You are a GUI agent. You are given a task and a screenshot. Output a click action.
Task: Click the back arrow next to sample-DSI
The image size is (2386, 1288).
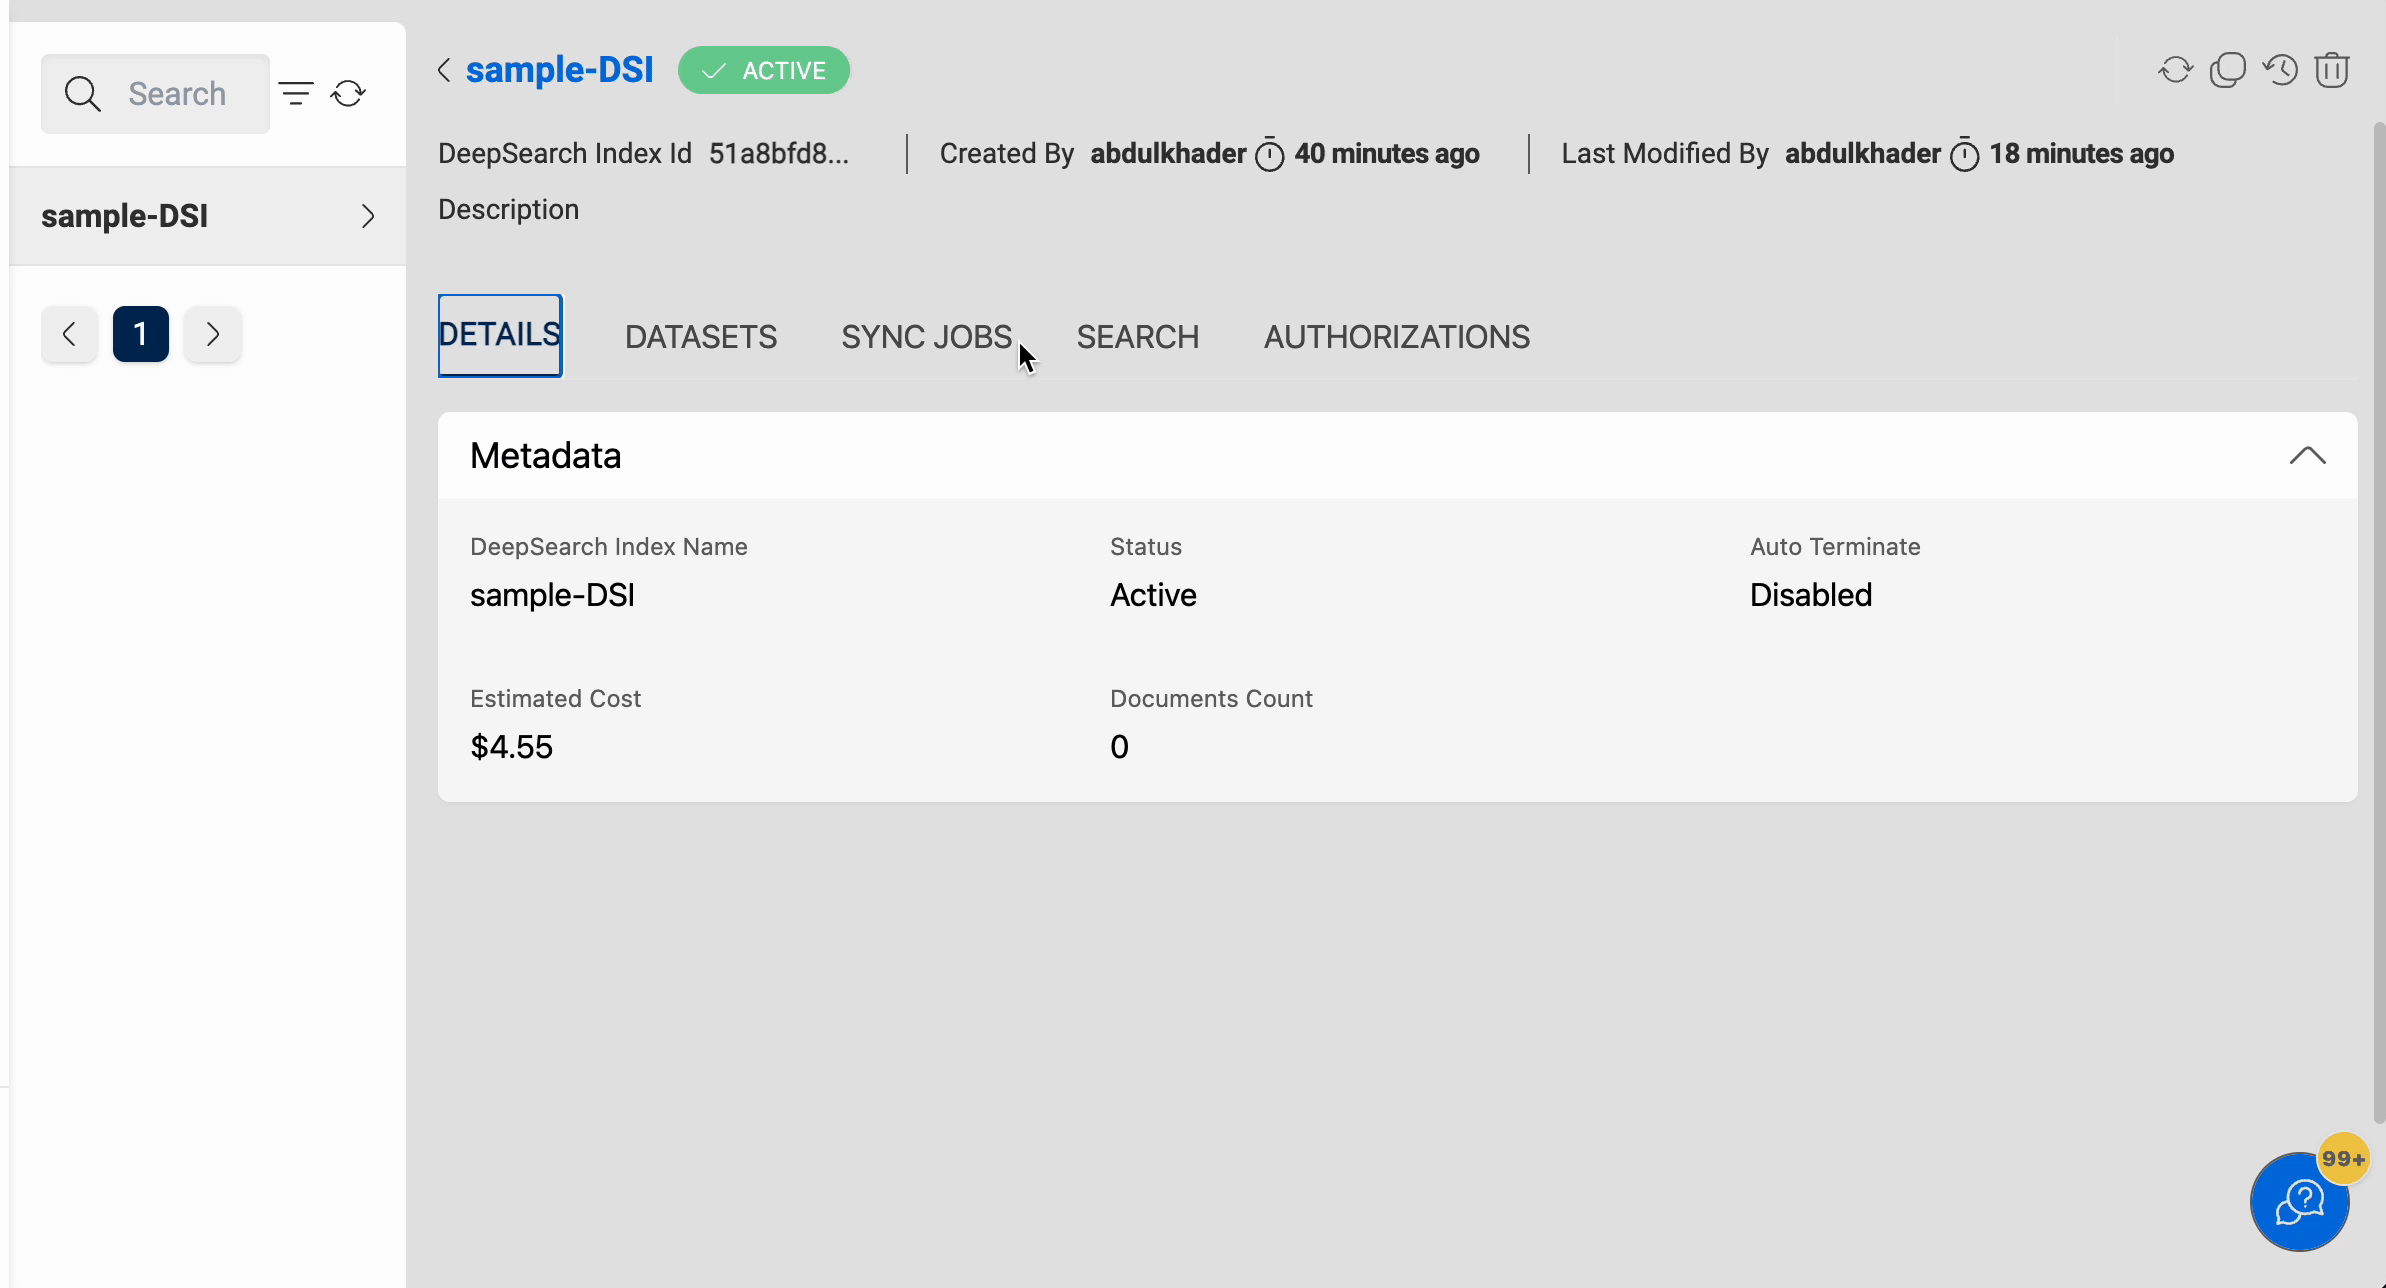coord(445,70)
